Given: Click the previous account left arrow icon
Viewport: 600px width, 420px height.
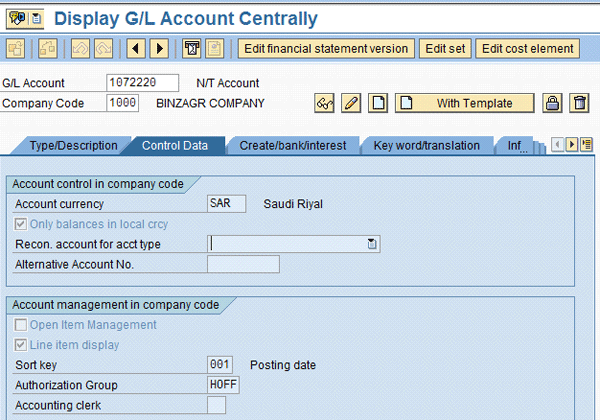Looking at the screenshot, I should point(136,49).
